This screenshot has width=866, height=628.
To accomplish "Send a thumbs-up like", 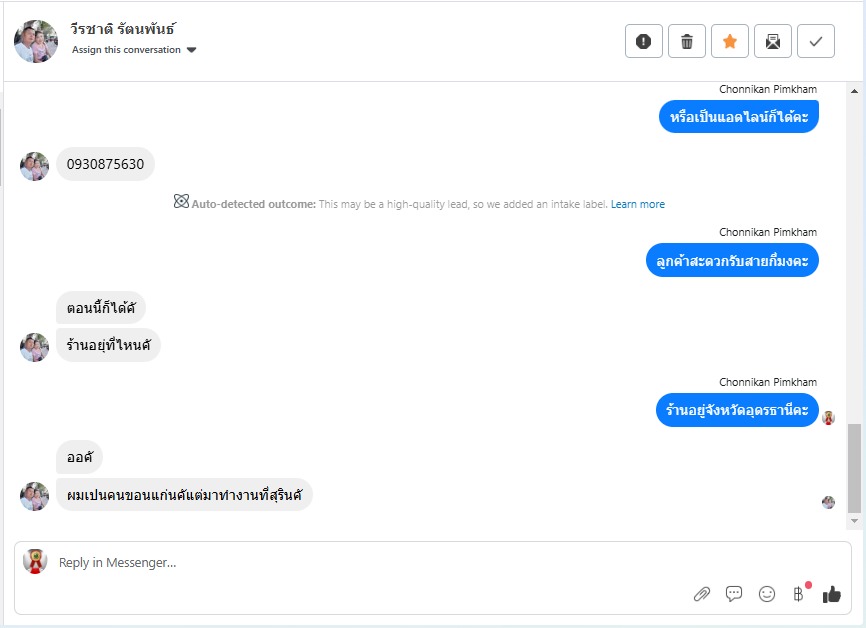I will click(x=831, y=594).
